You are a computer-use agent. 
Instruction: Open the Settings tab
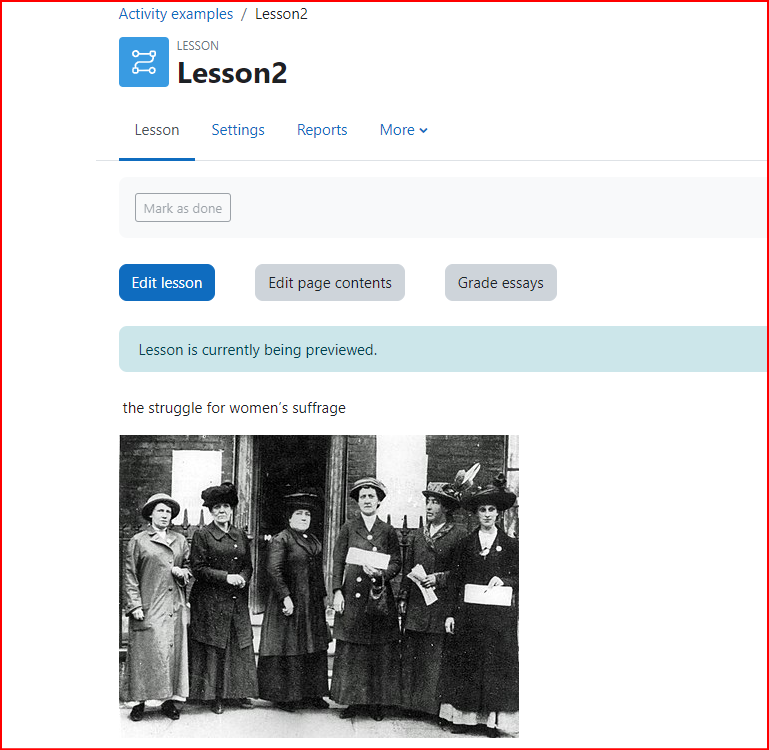point(238,130)
